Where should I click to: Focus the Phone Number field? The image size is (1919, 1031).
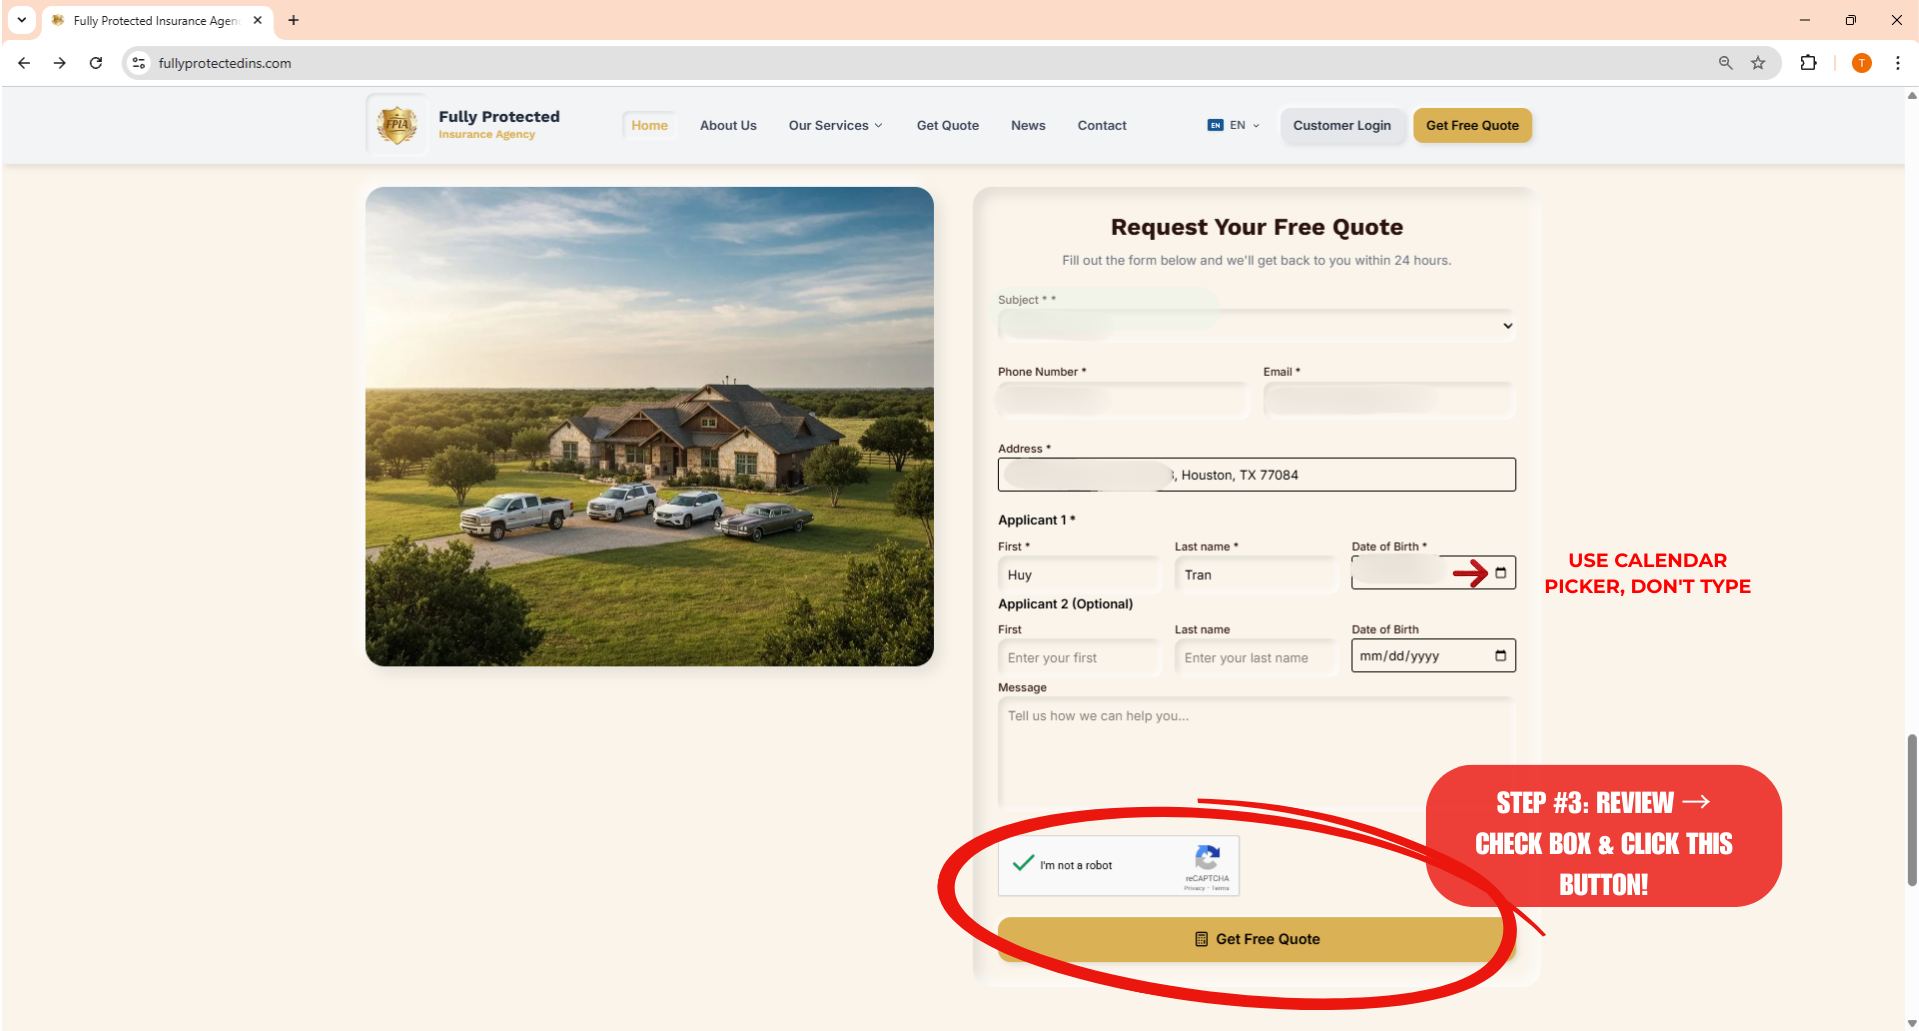[x=1122, y=400]
